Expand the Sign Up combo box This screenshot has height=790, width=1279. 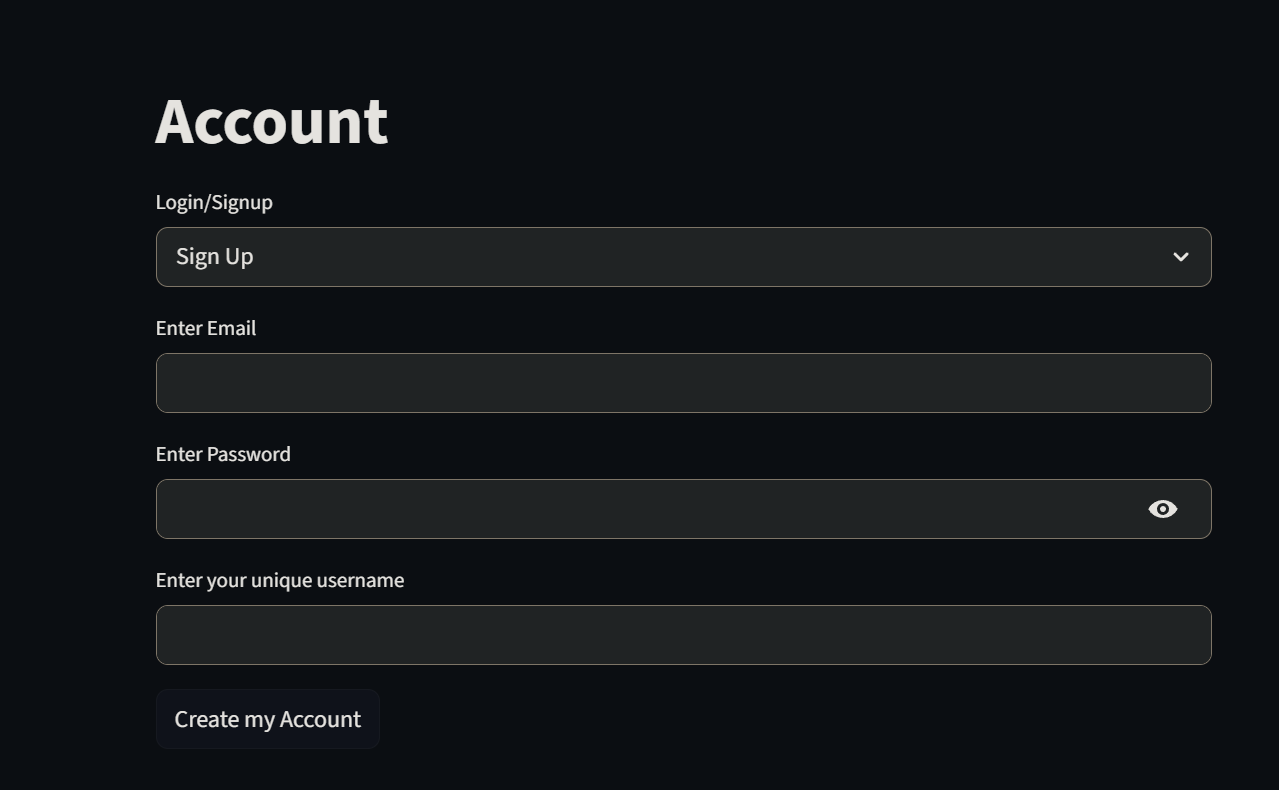[x=683, y=257]
